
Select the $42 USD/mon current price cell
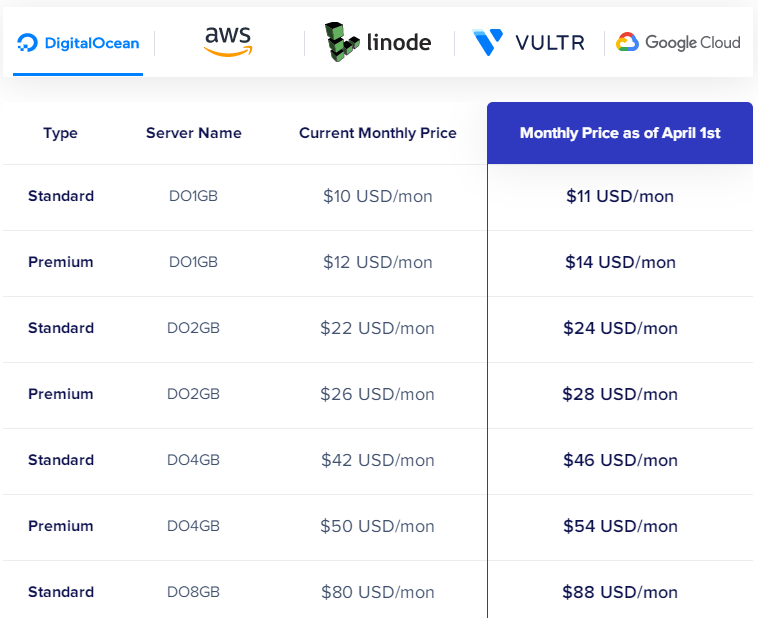point(377,460)
